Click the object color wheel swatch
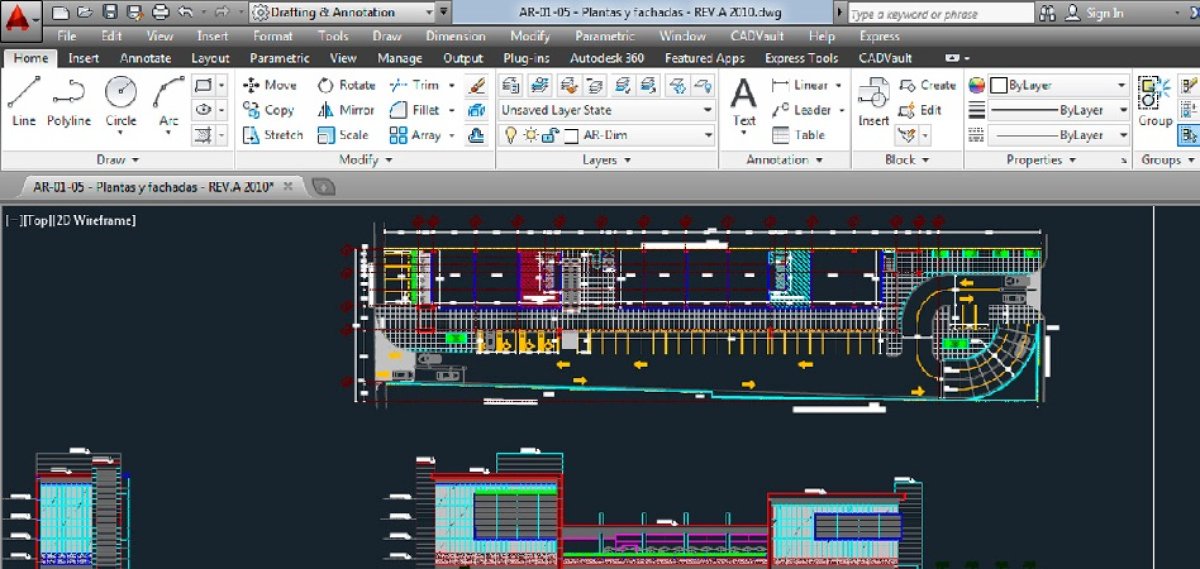Viewport: 1200px width, 569px height. coord(977,86)
